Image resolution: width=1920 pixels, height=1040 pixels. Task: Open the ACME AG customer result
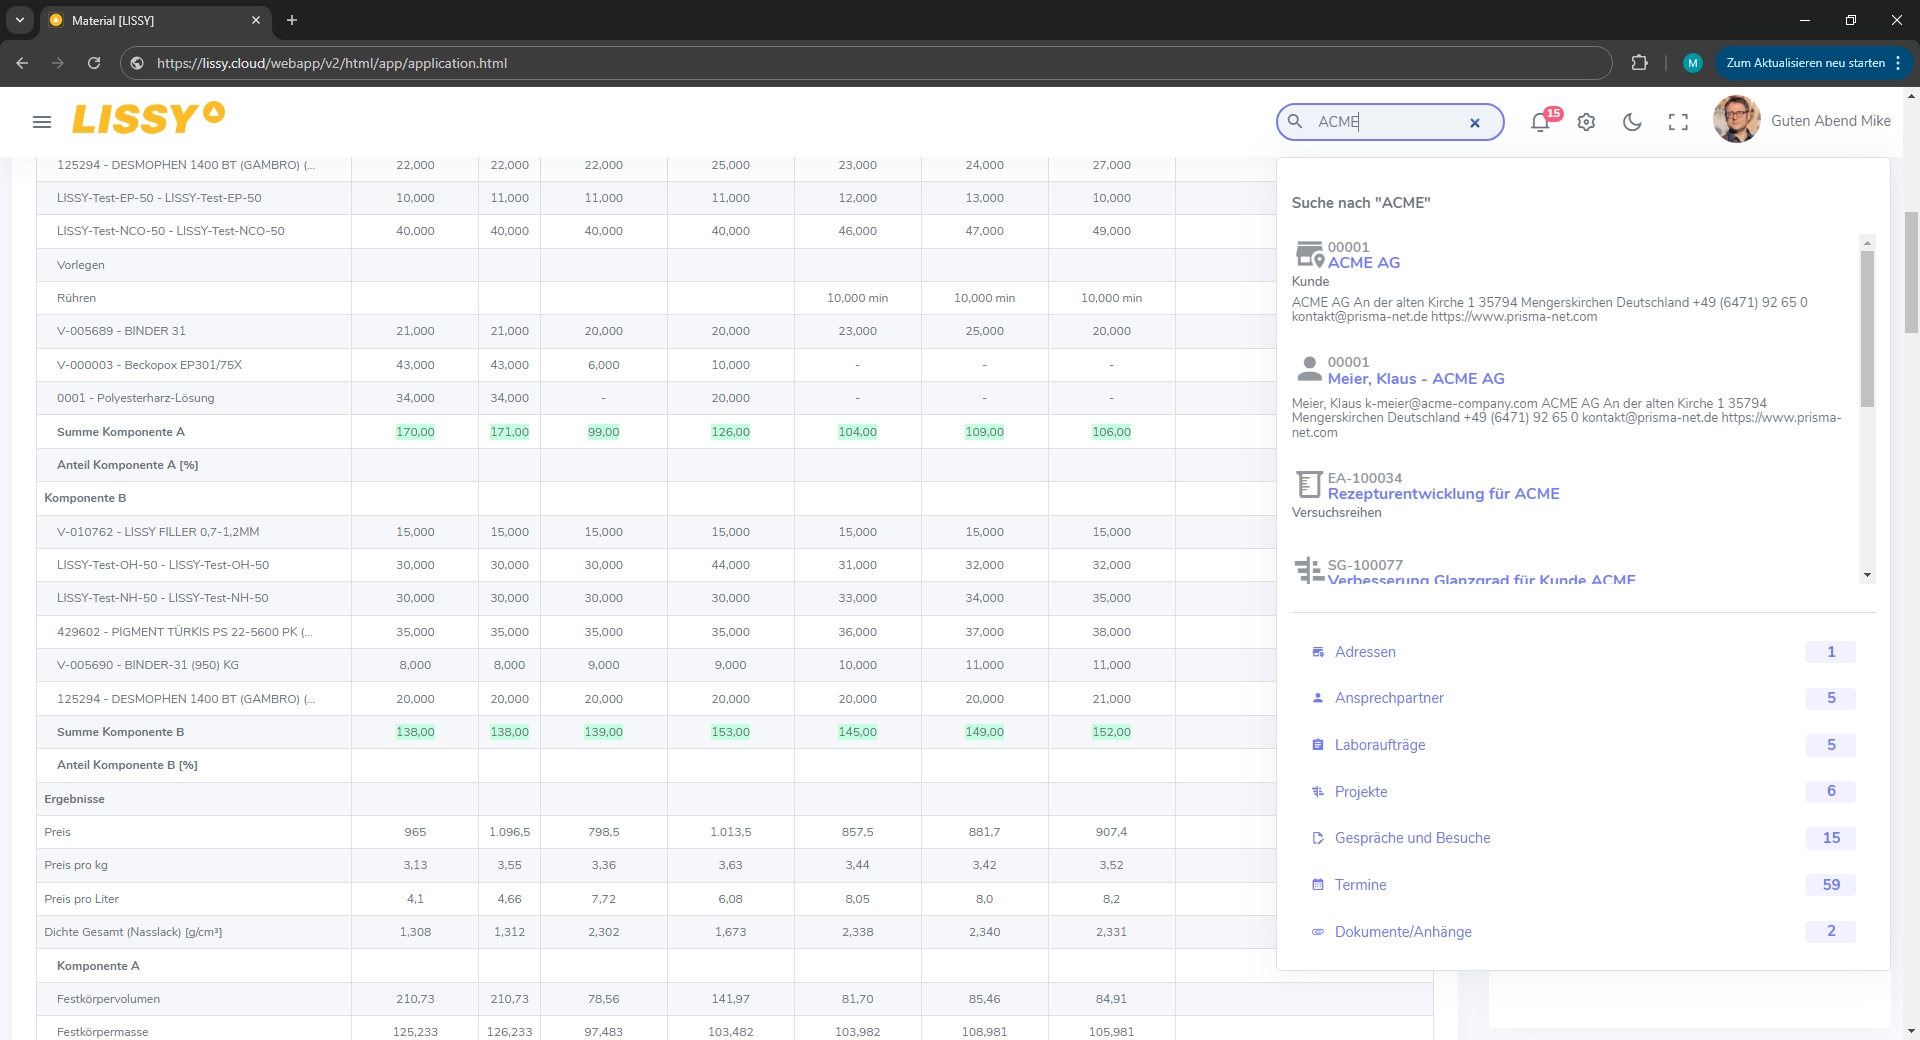(x=1363, y=263)
